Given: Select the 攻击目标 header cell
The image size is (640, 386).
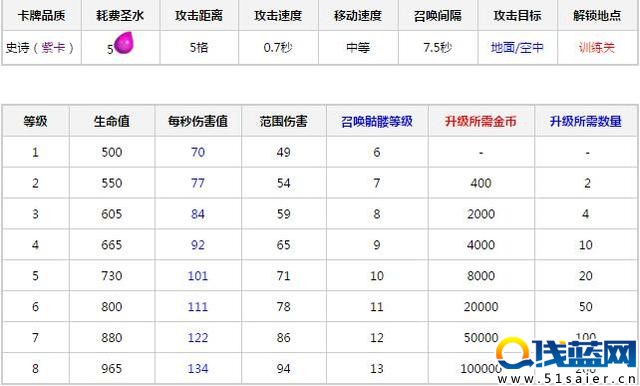Looking at the screenshot, I should coord(517,16).
